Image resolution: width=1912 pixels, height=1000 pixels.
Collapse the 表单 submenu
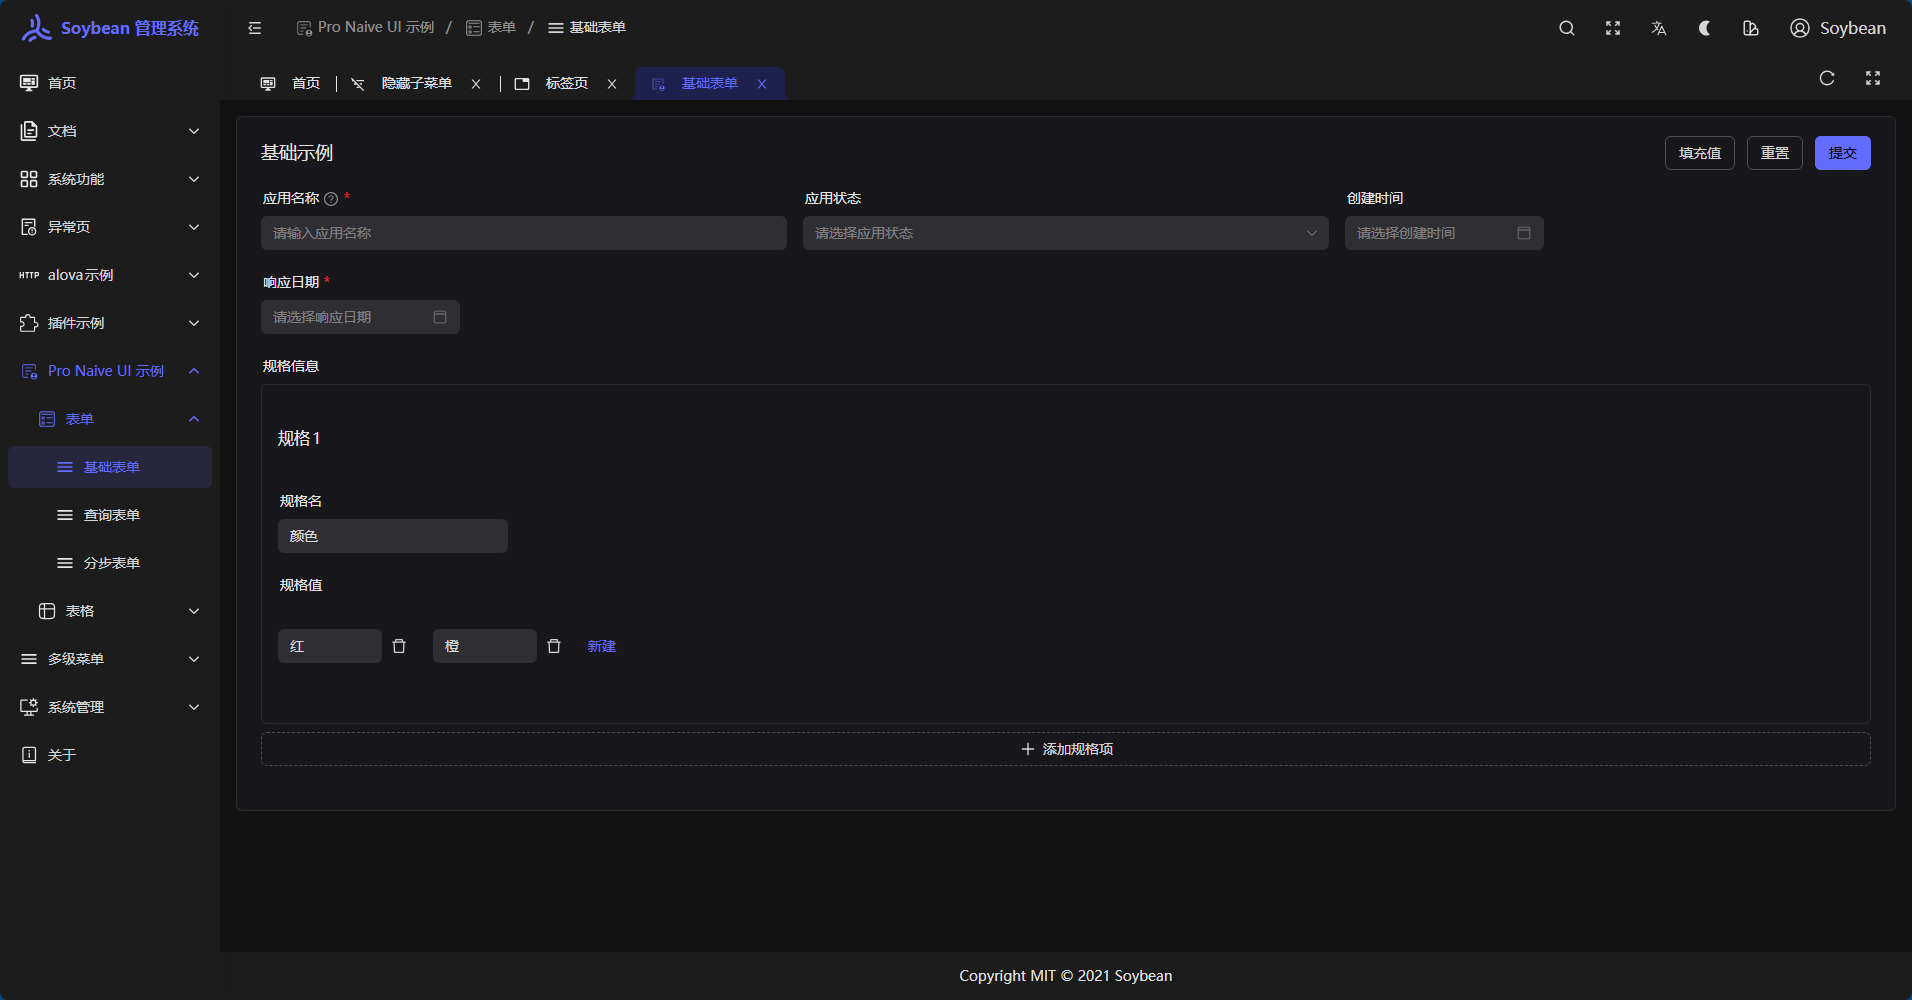(110, 419)
